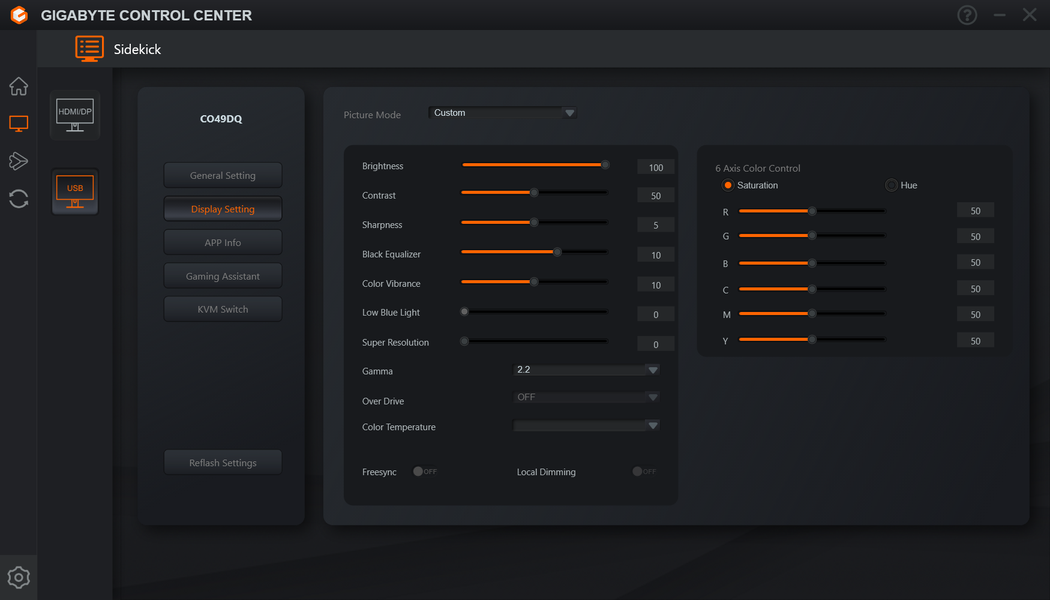This screenshot has width=1050, height=600.
Task: Open settings gear at bottom left
Action: pos(18,577)
